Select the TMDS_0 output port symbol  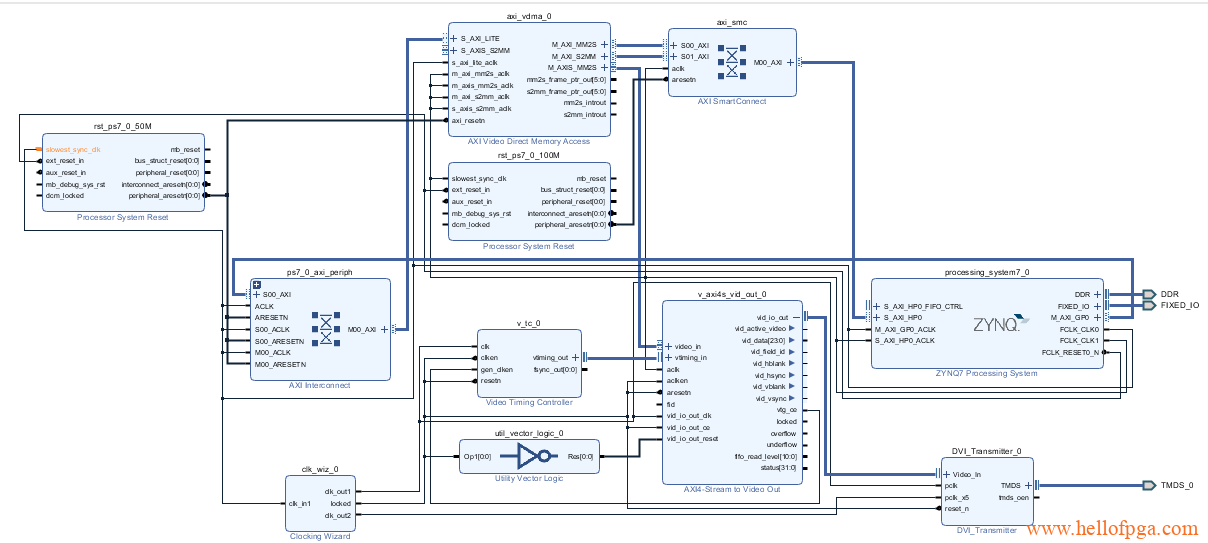click(1148, 485)
